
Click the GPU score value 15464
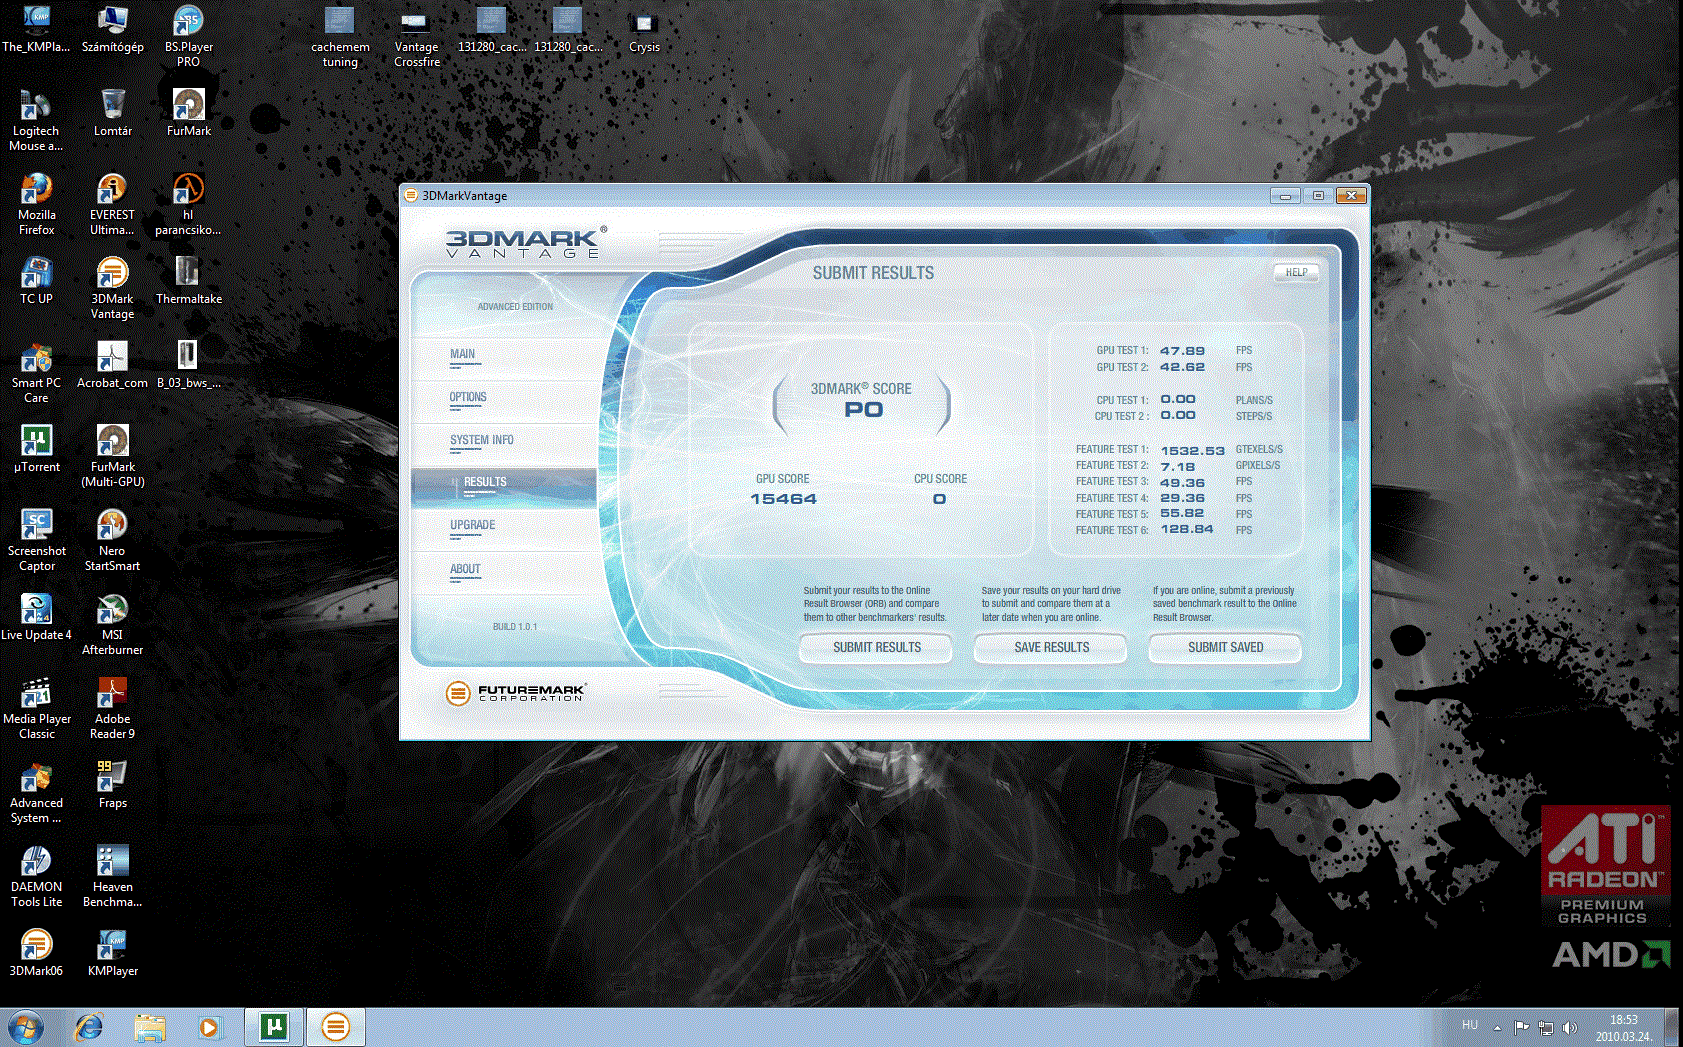tap(783, 499)
